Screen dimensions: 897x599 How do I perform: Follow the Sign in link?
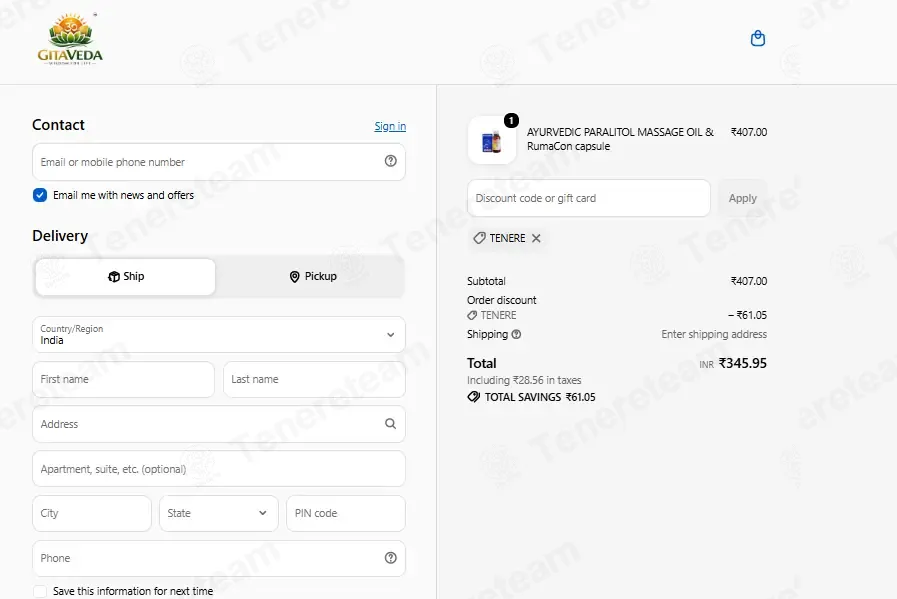(390, 126)
